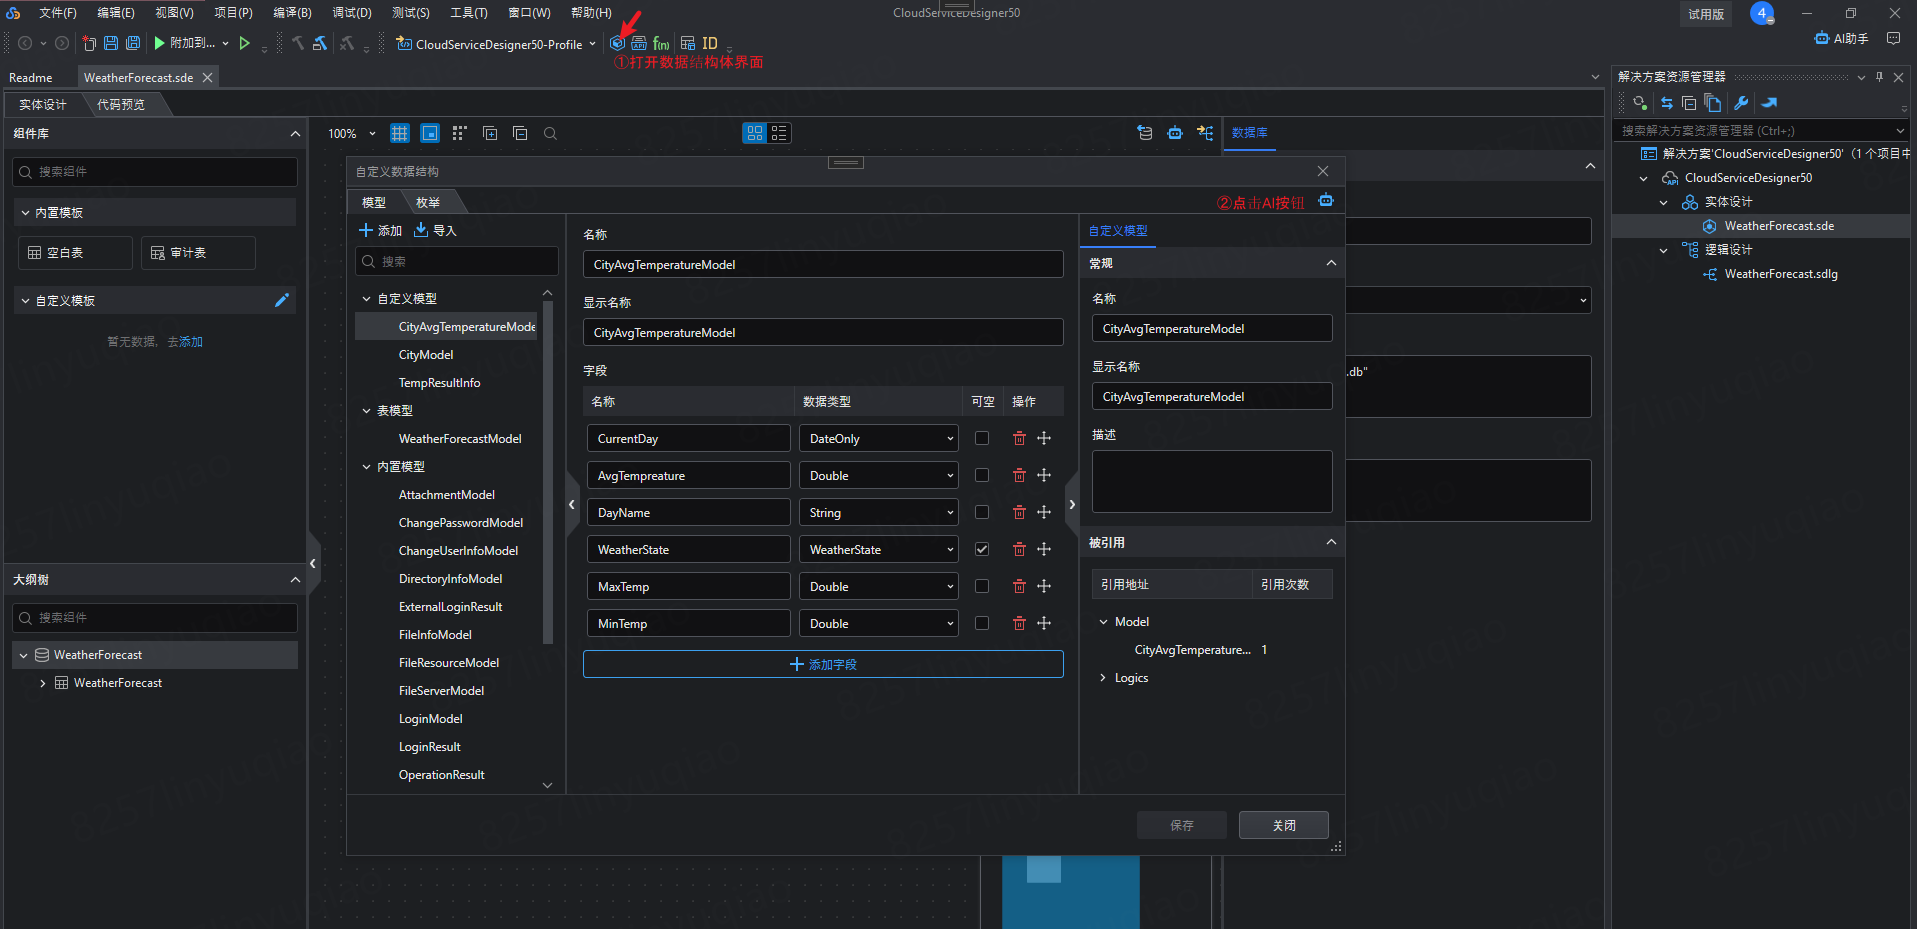Switch to the 枚举 tab
Viewport: 1917px width, 929px height.
click(428, 202)
